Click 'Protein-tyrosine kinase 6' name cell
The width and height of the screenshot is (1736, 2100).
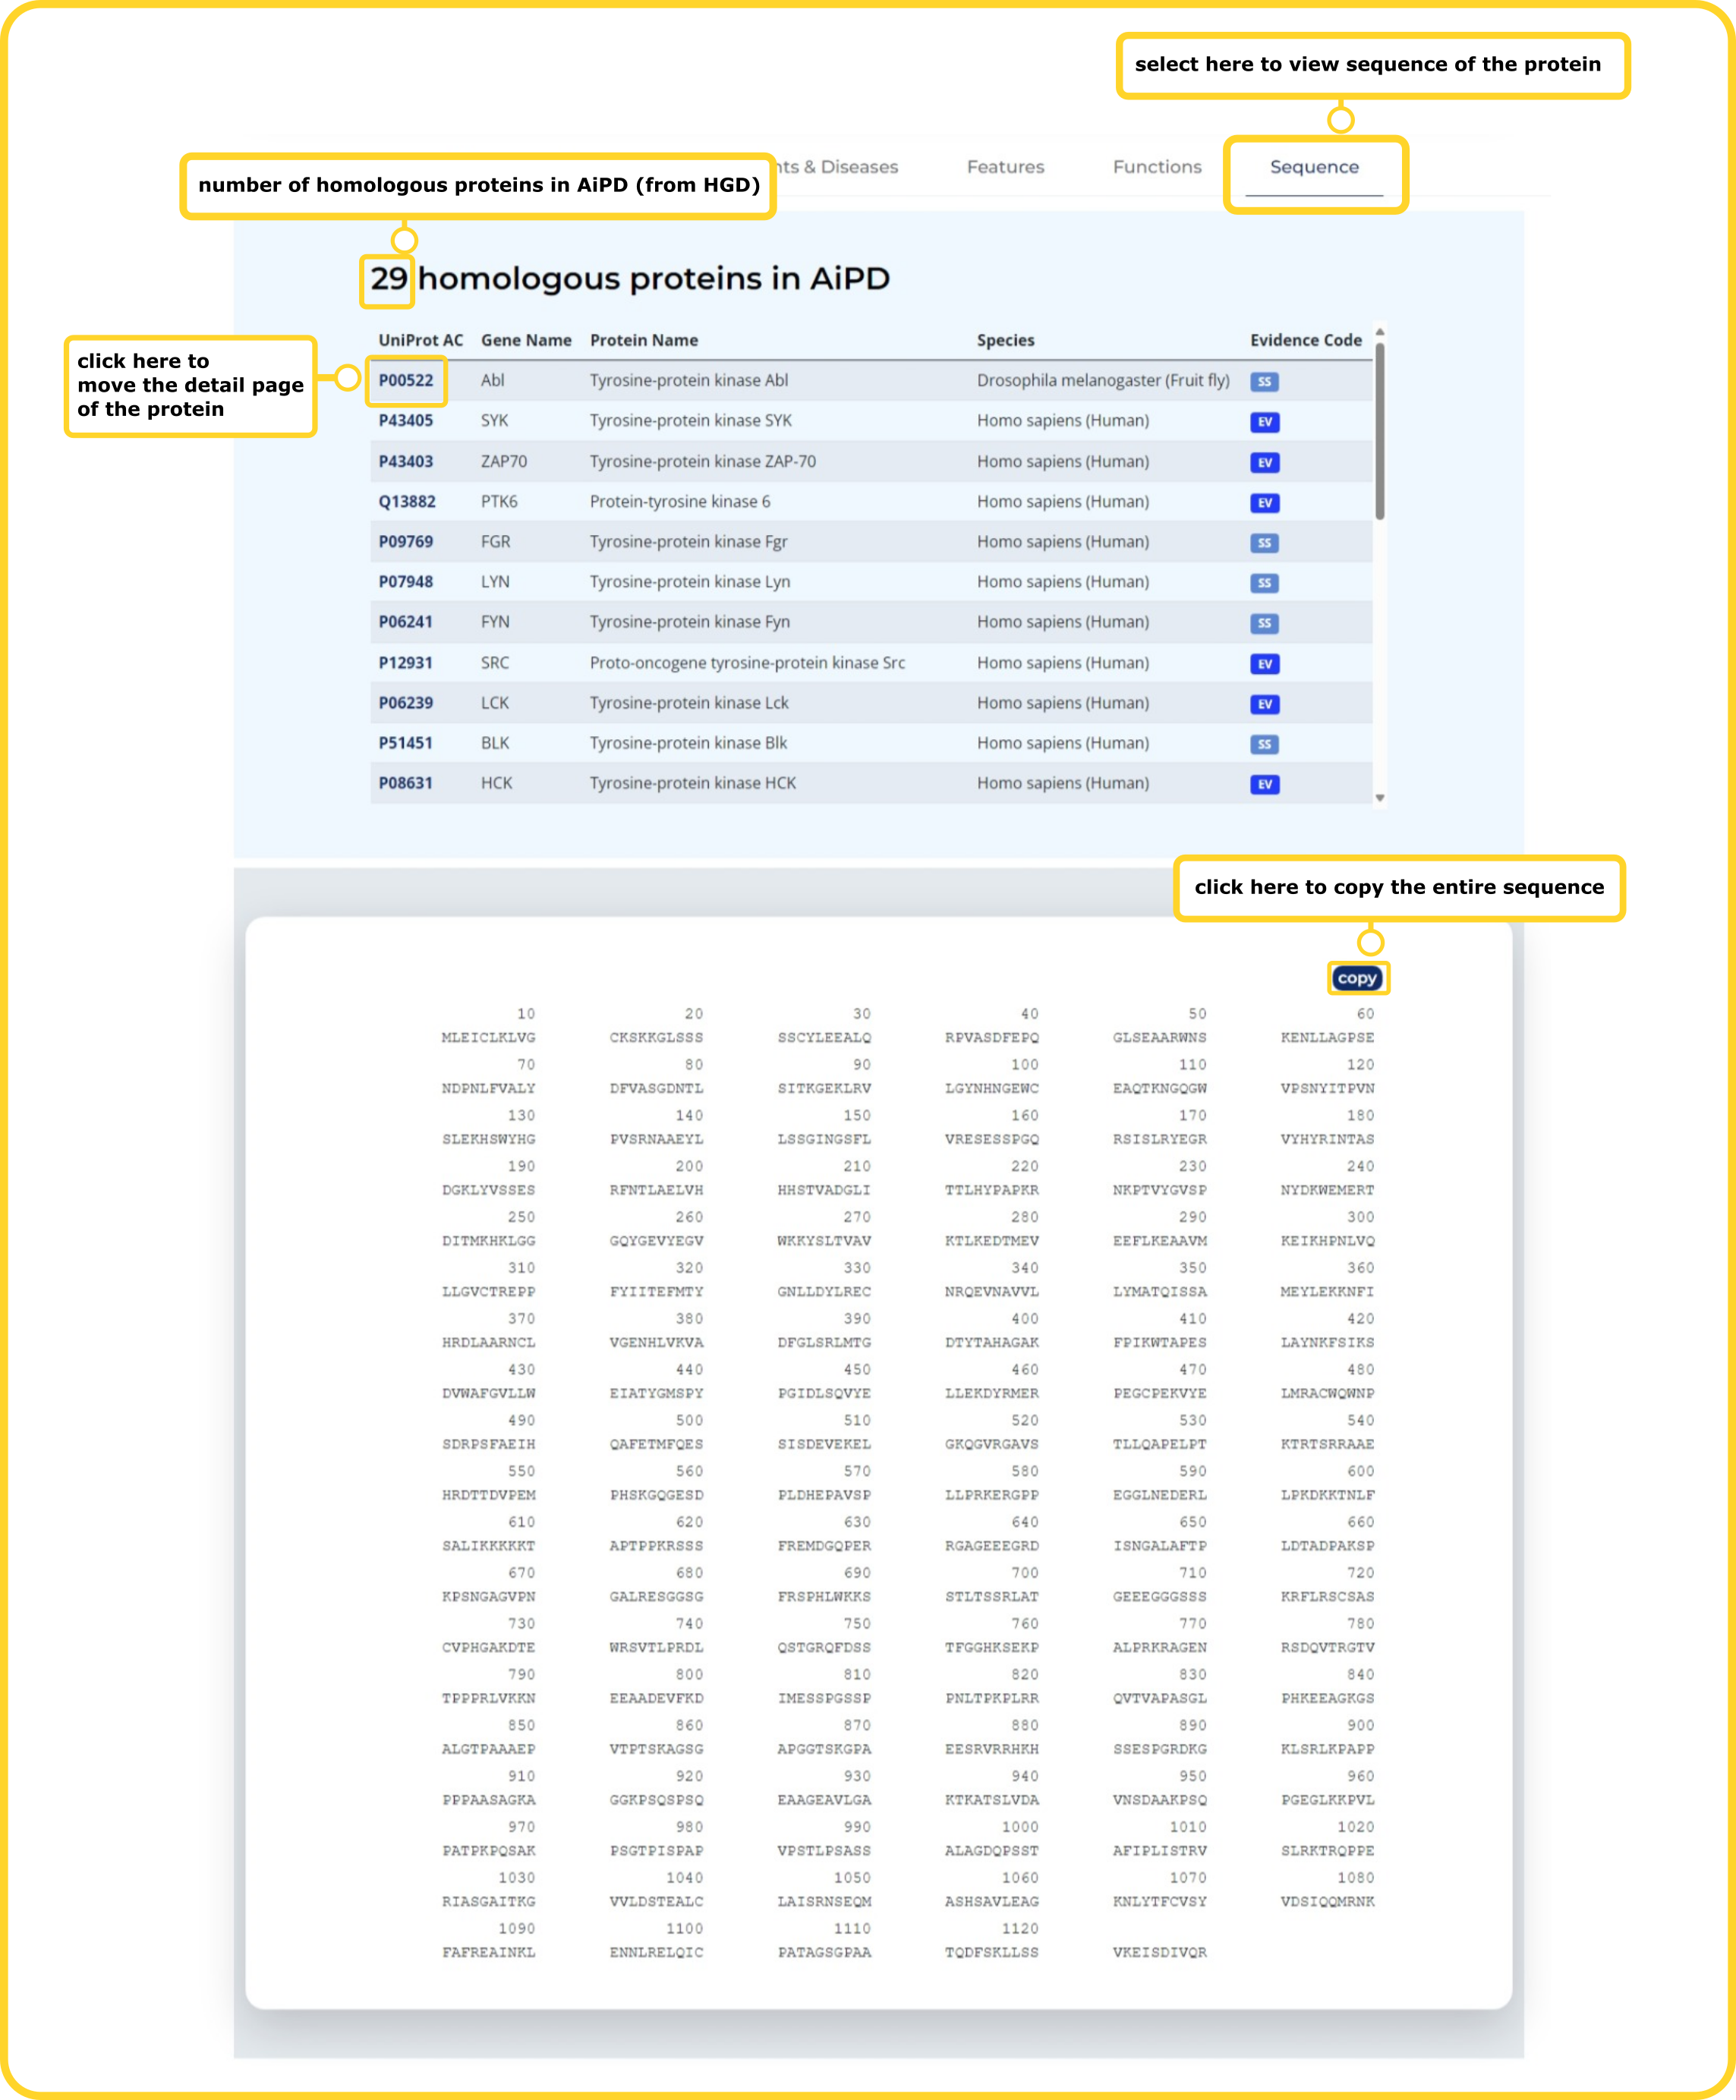[x=680, y=502]
